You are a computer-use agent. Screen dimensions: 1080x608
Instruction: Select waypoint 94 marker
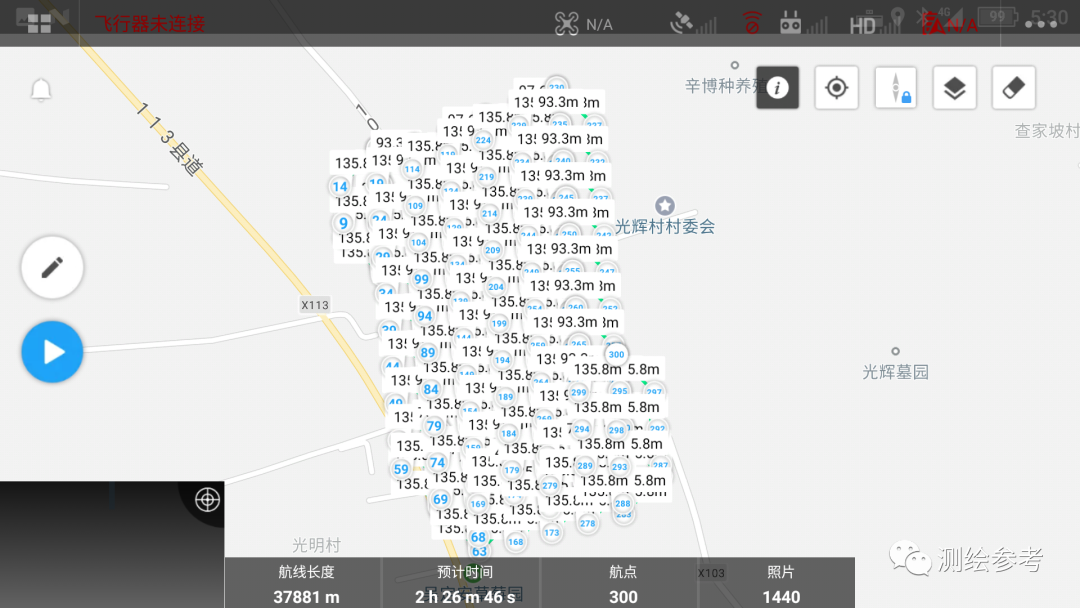[424, 316]
